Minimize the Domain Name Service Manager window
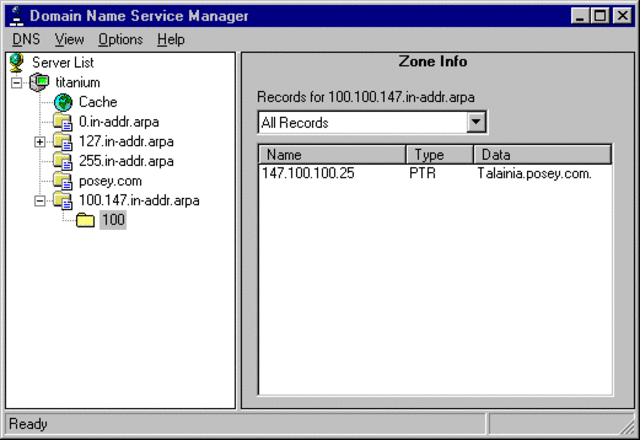Screen dimensions: 640x440 (579, 16)
